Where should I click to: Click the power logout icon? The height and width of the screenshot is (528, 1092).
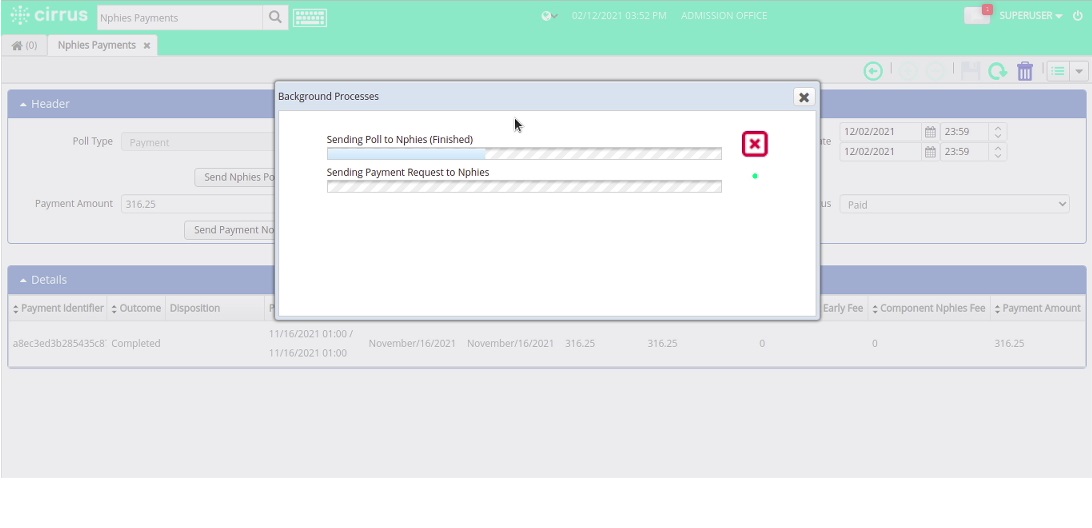(x=1077, y=15)
